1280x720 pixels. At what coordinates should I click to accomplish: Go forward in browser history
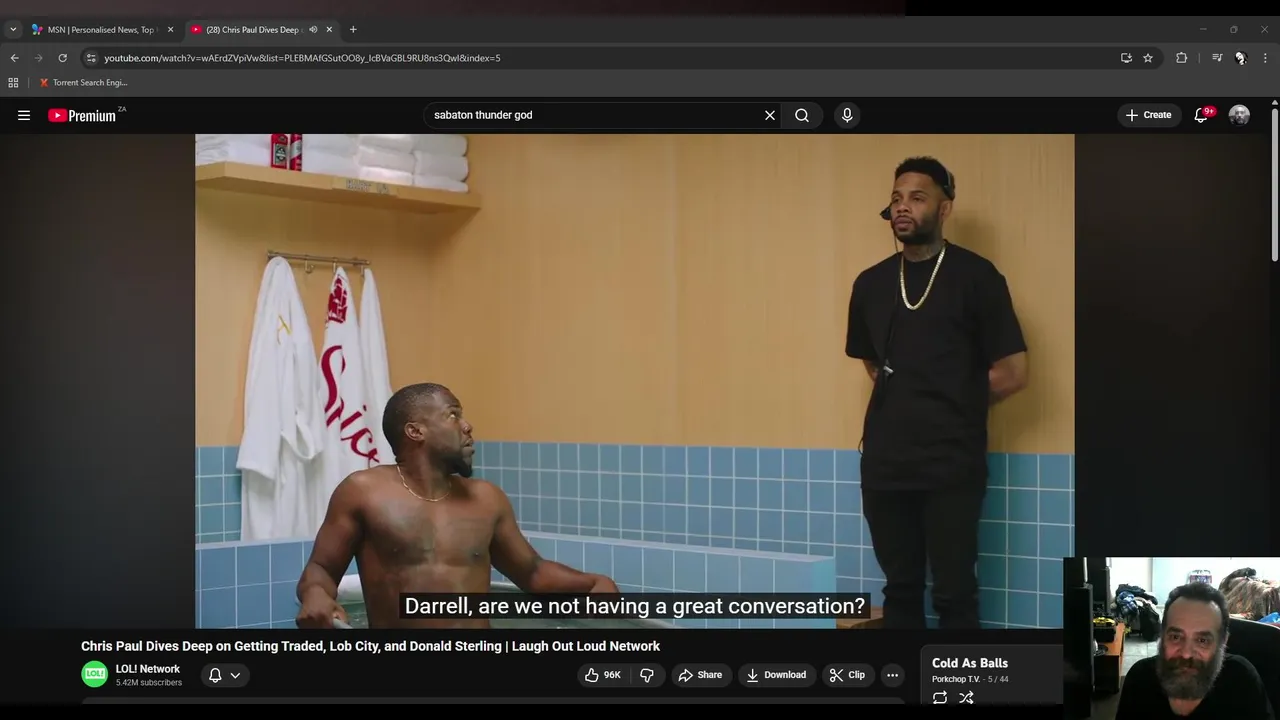point(38,58)
